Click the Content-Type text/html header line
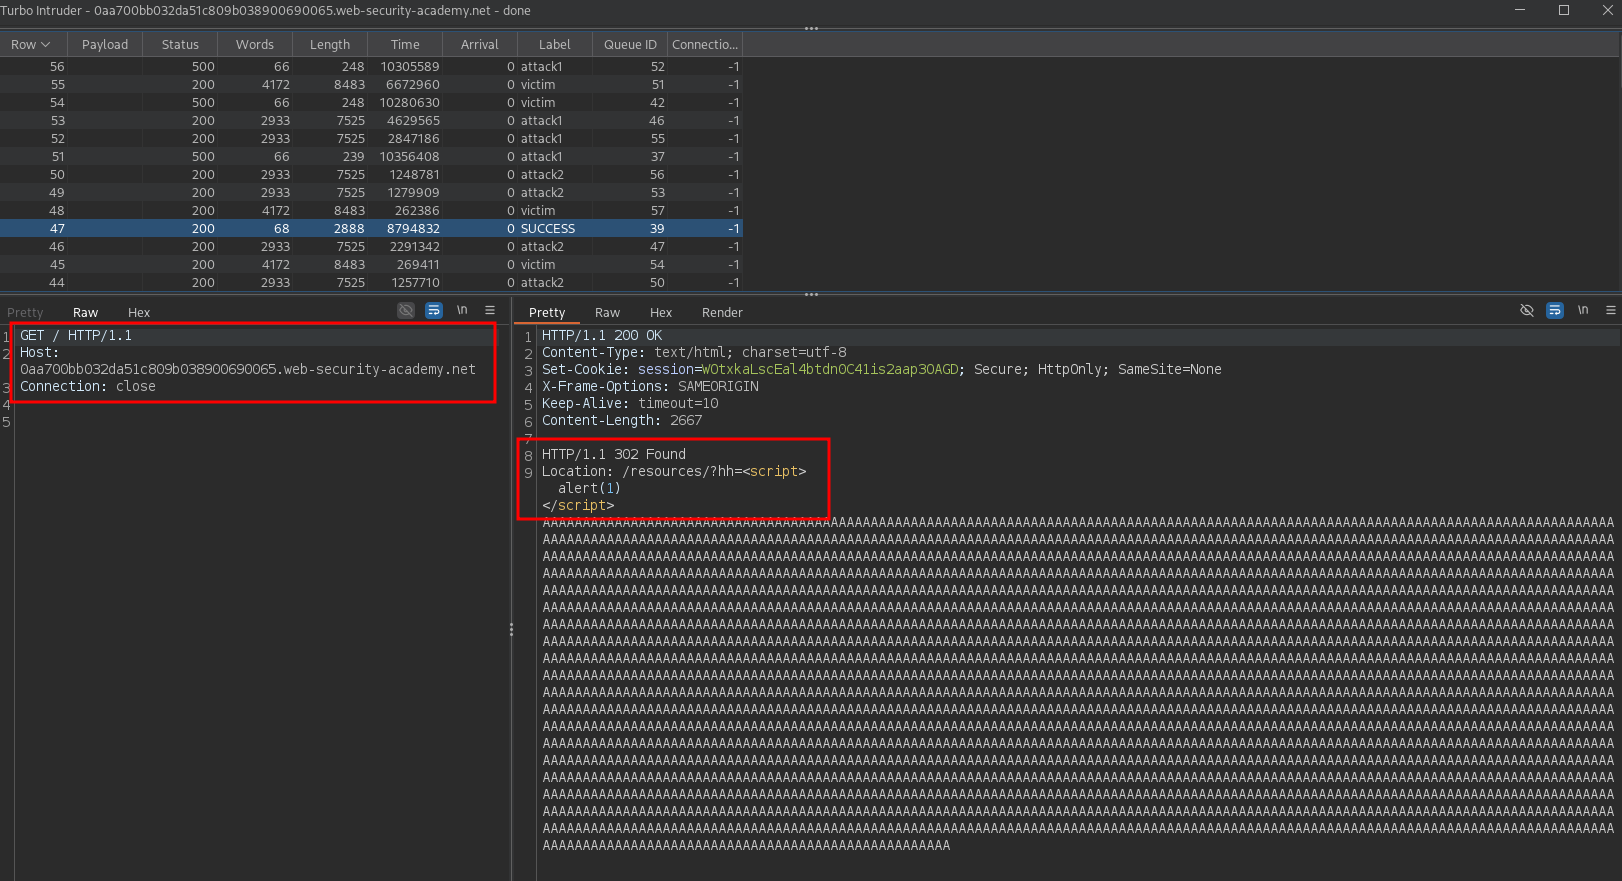Viewport: 1622px width, 881px height. pos(694,353)
